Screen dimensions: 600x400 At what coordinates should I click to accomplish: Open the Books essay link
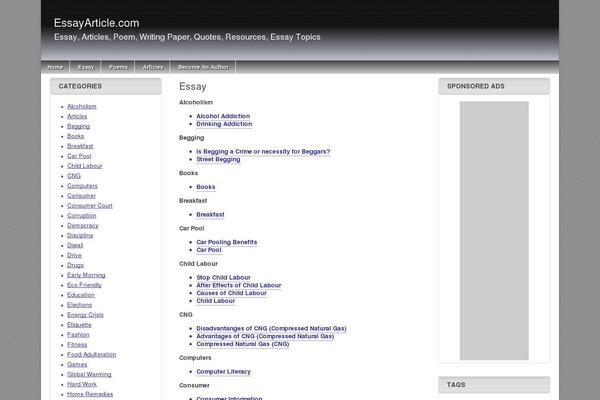206,187
